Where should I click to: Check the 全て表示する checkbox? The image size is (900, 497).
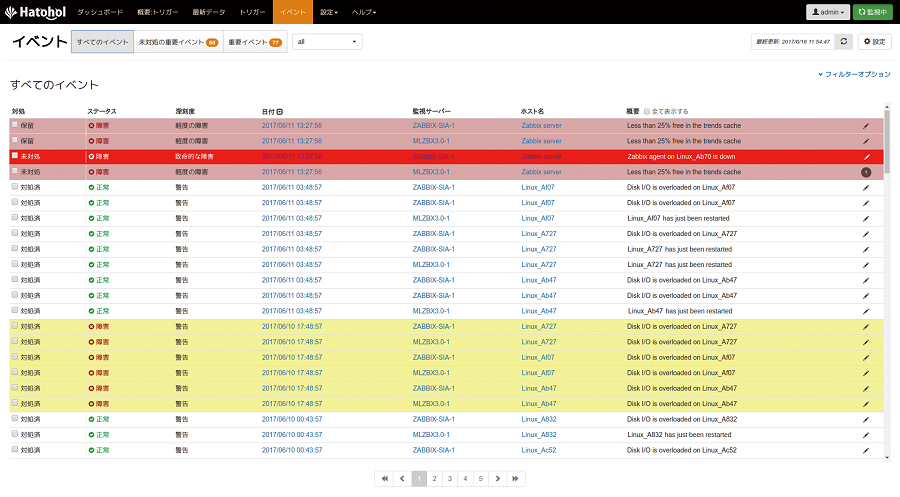point(648,111)
